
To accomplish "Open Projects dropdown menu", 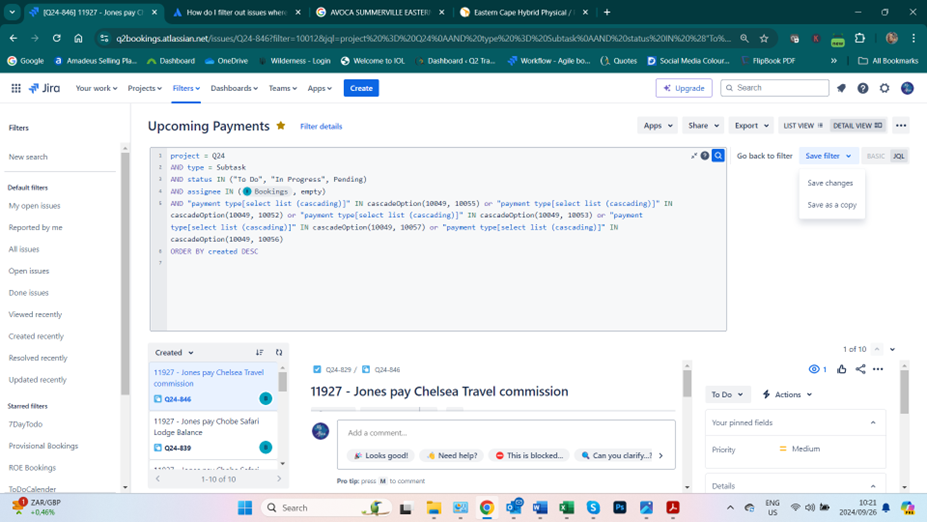I will (145, 88).
